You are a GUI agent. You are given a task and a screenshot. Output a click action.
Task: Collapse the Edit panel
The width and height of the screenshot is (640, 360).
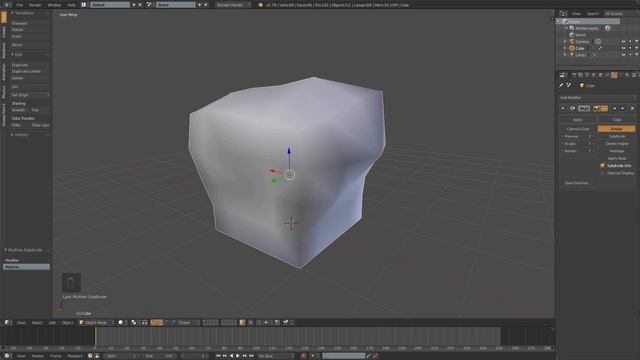coord(12,54)
